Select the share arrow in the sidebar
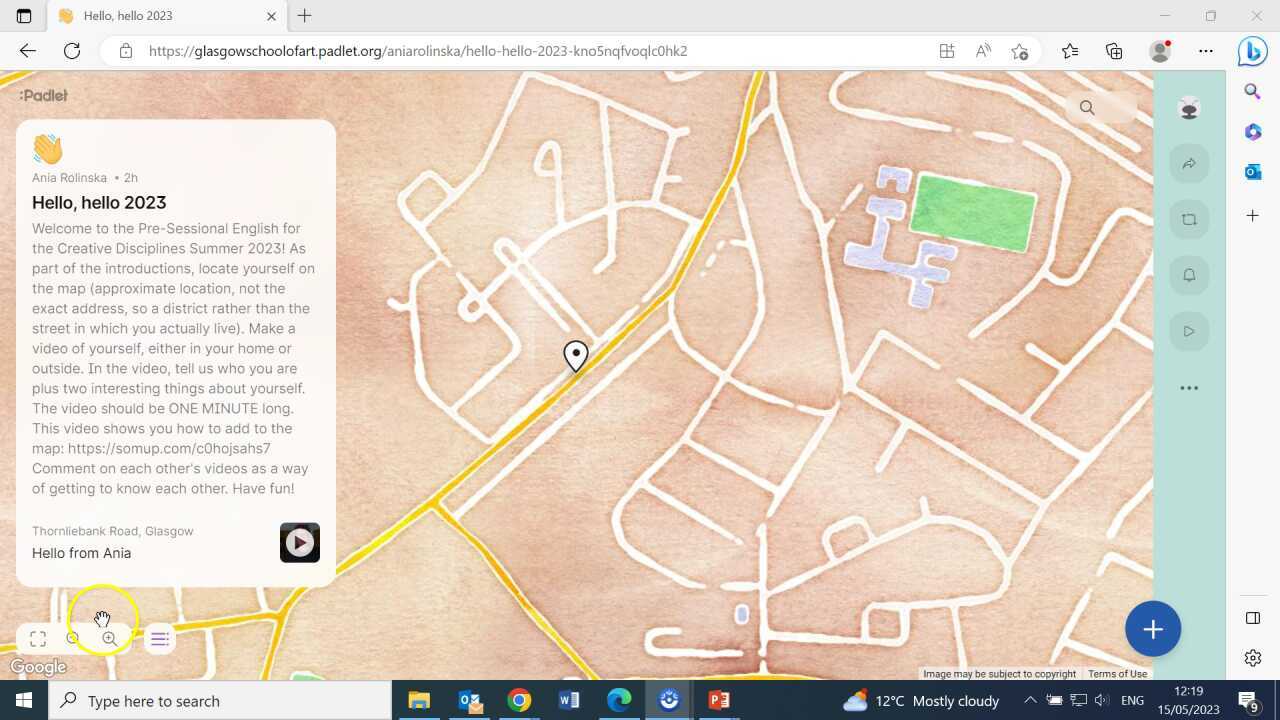The width and height of the screenshot is (1280, 720). coord(1189,163)
